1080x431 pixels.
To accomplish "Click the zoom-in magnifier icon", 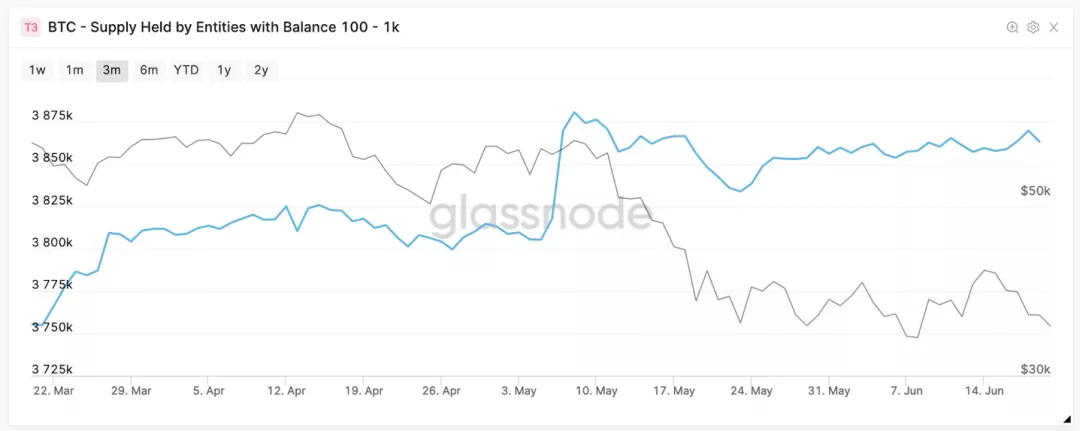I will (1013, 28).
